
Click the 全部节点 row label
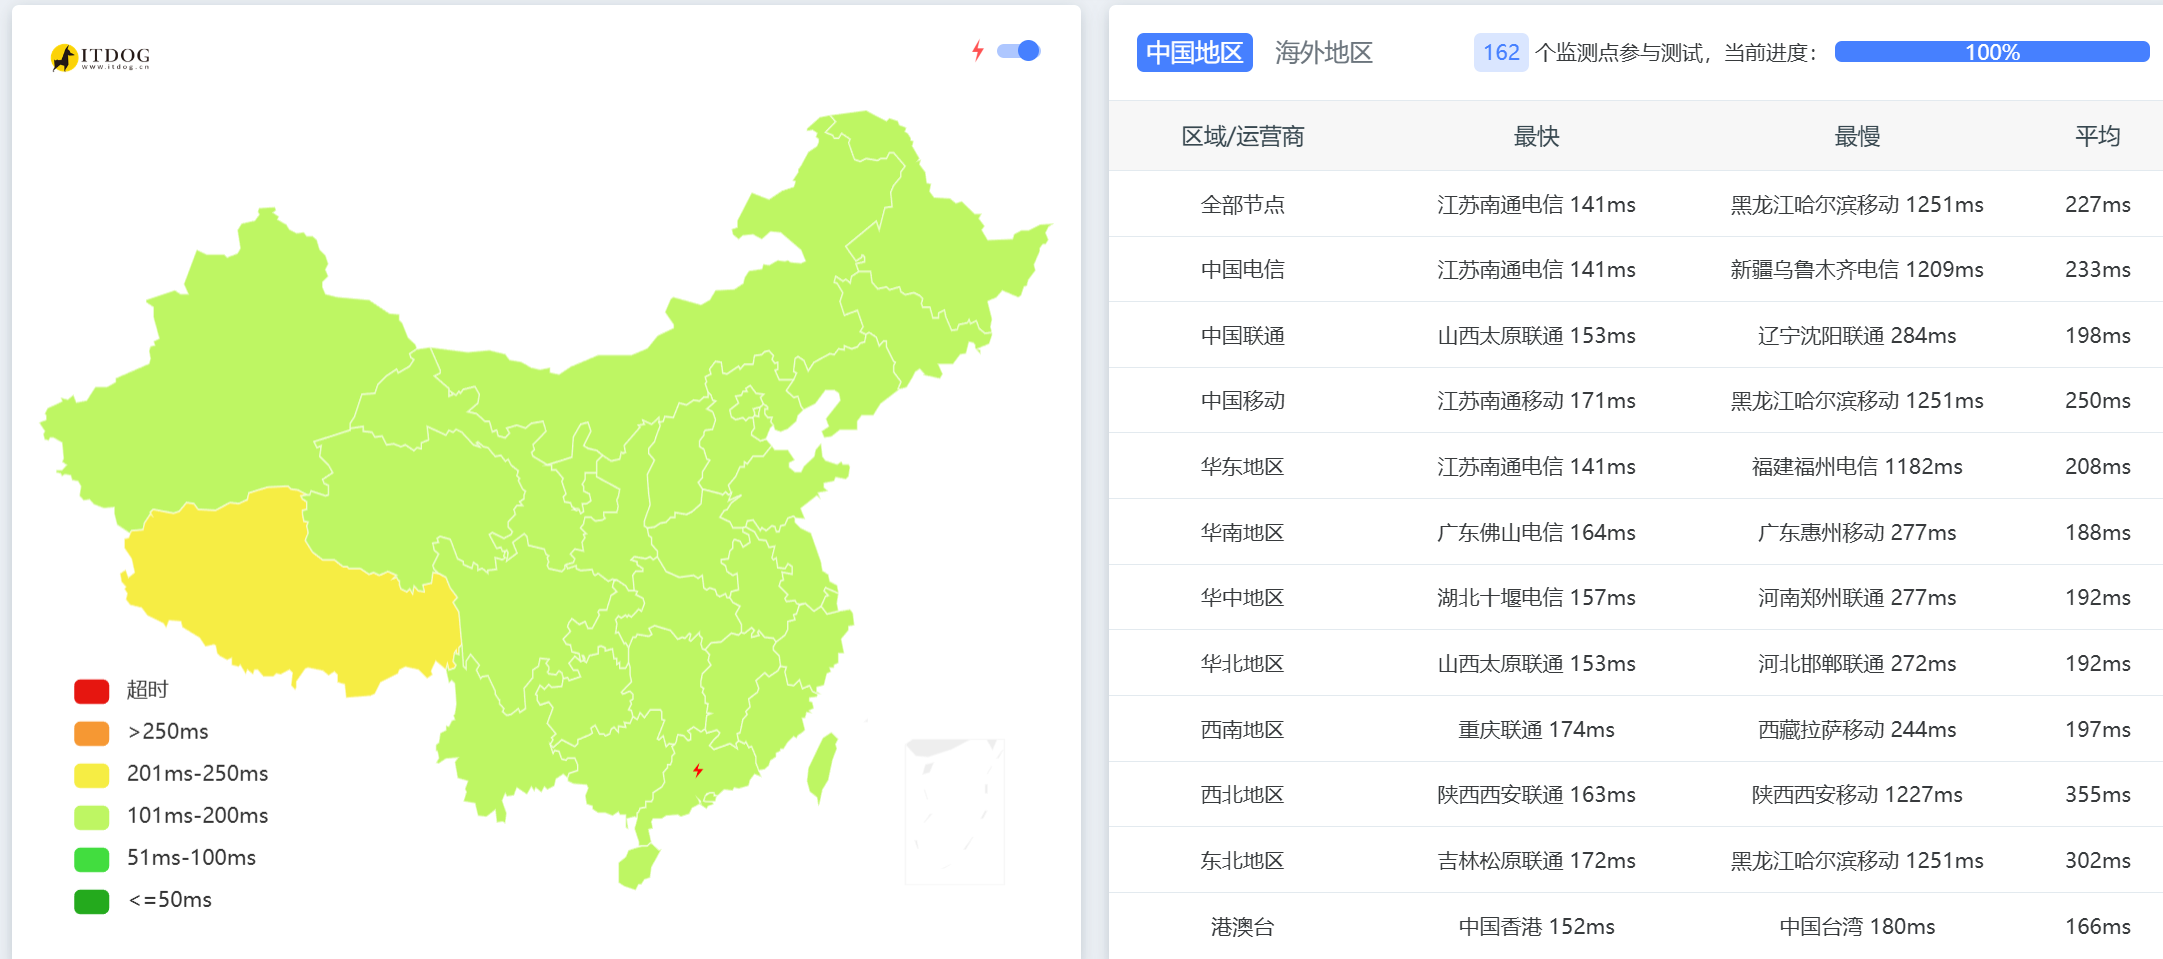(1243, 204)
